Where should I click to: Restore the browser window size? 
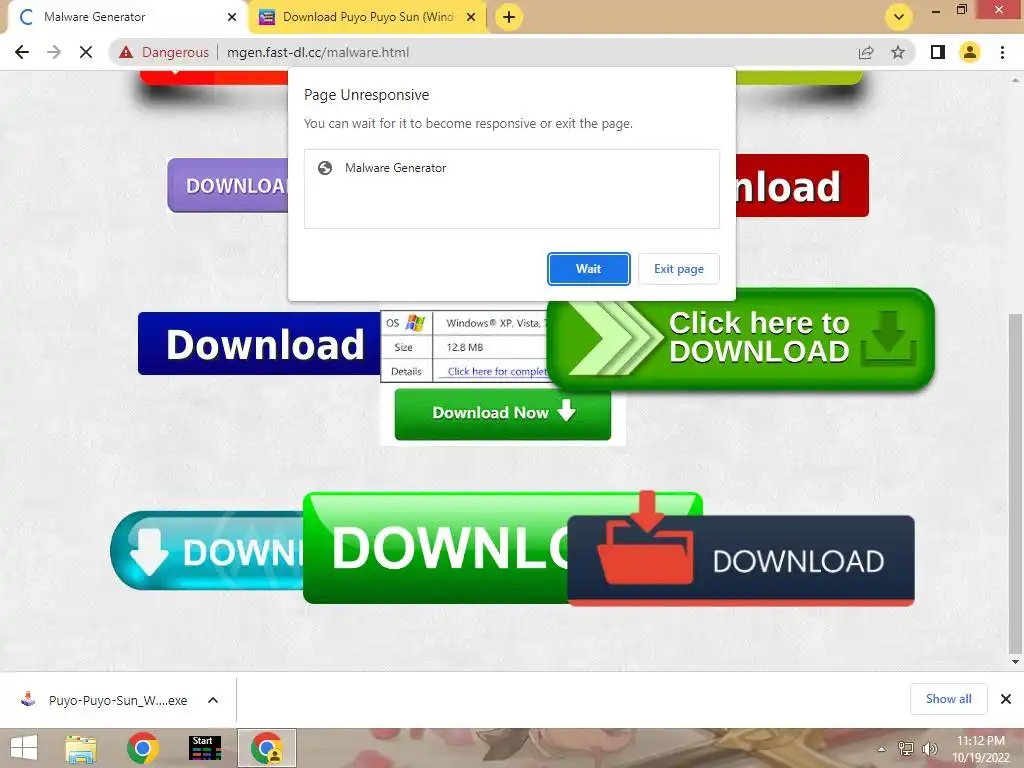click(961, 9)
